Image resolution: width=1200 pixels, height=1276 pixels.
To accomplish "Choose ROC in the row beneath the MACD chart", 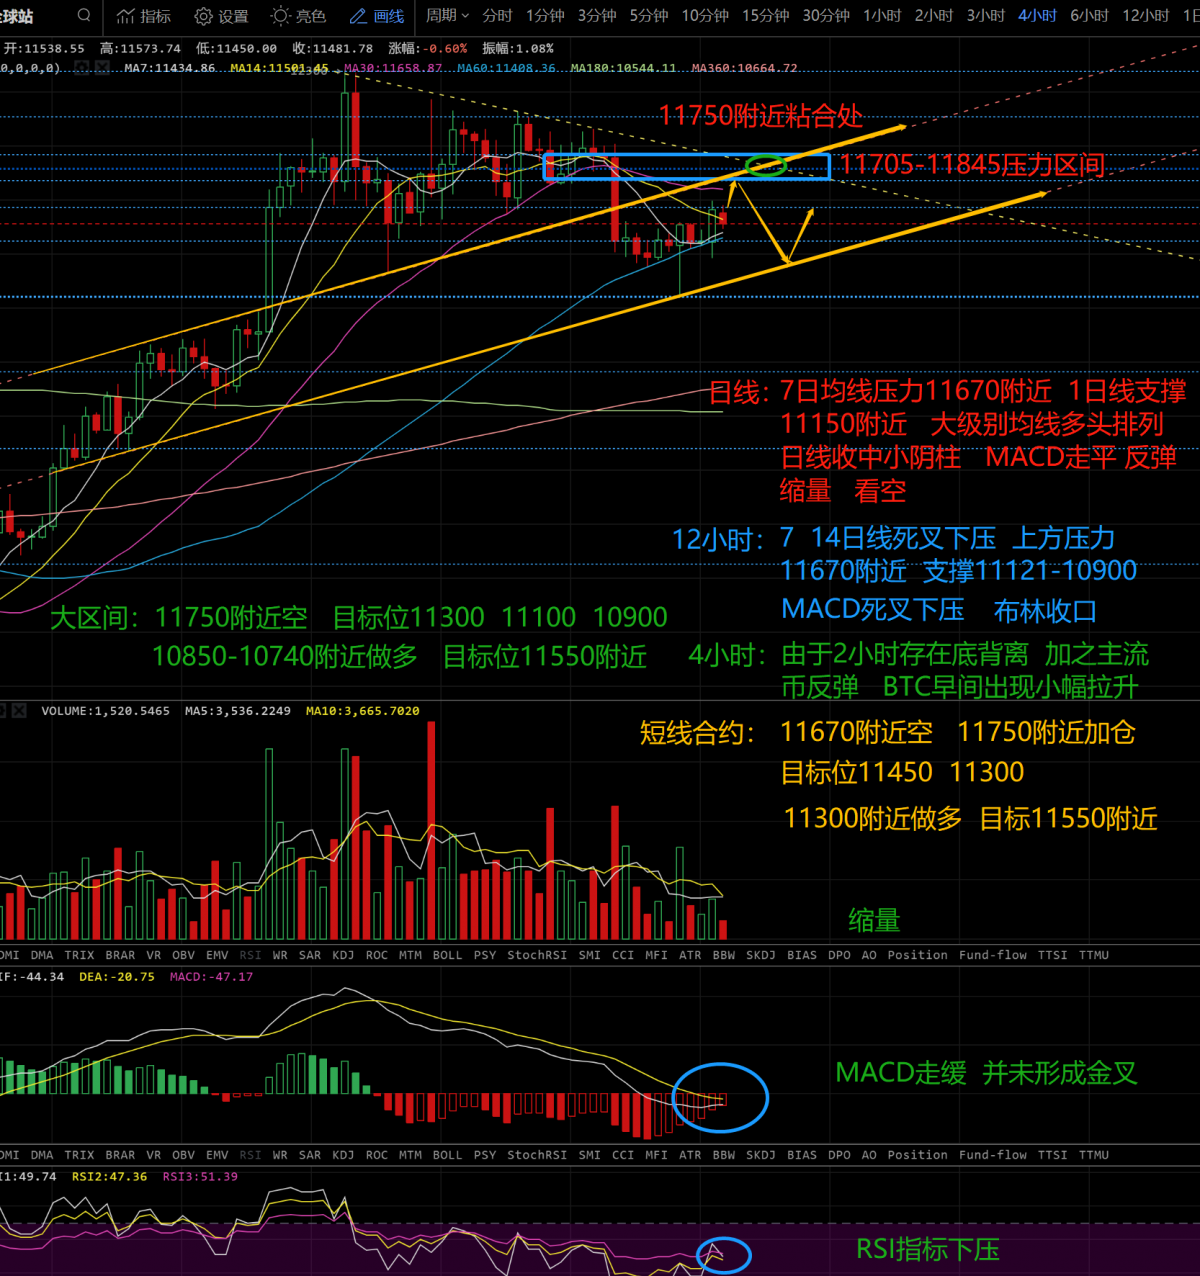I will pyautogui.click(x=377, y=1155).
